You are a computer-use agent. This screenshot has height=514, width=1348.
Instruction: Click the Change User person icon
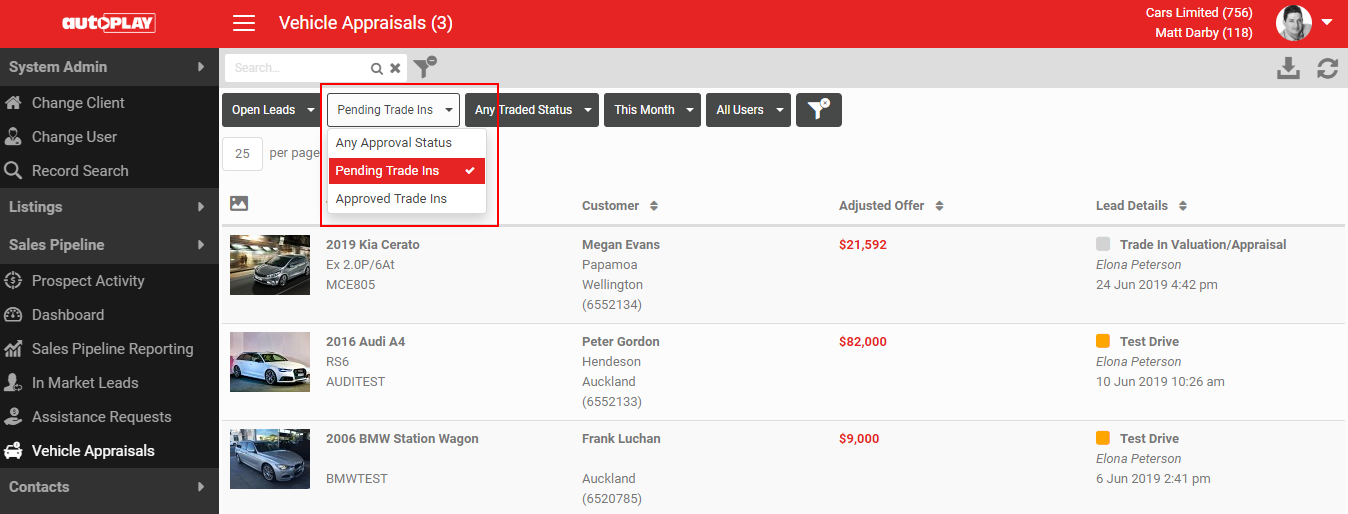tap(13, 136)
